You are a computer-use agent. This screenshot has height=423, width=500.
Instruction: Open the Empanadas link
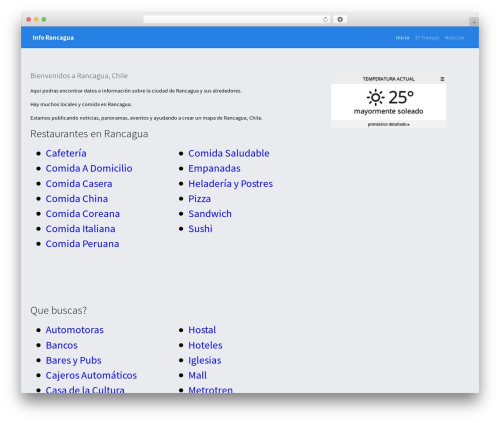point(214,168)
